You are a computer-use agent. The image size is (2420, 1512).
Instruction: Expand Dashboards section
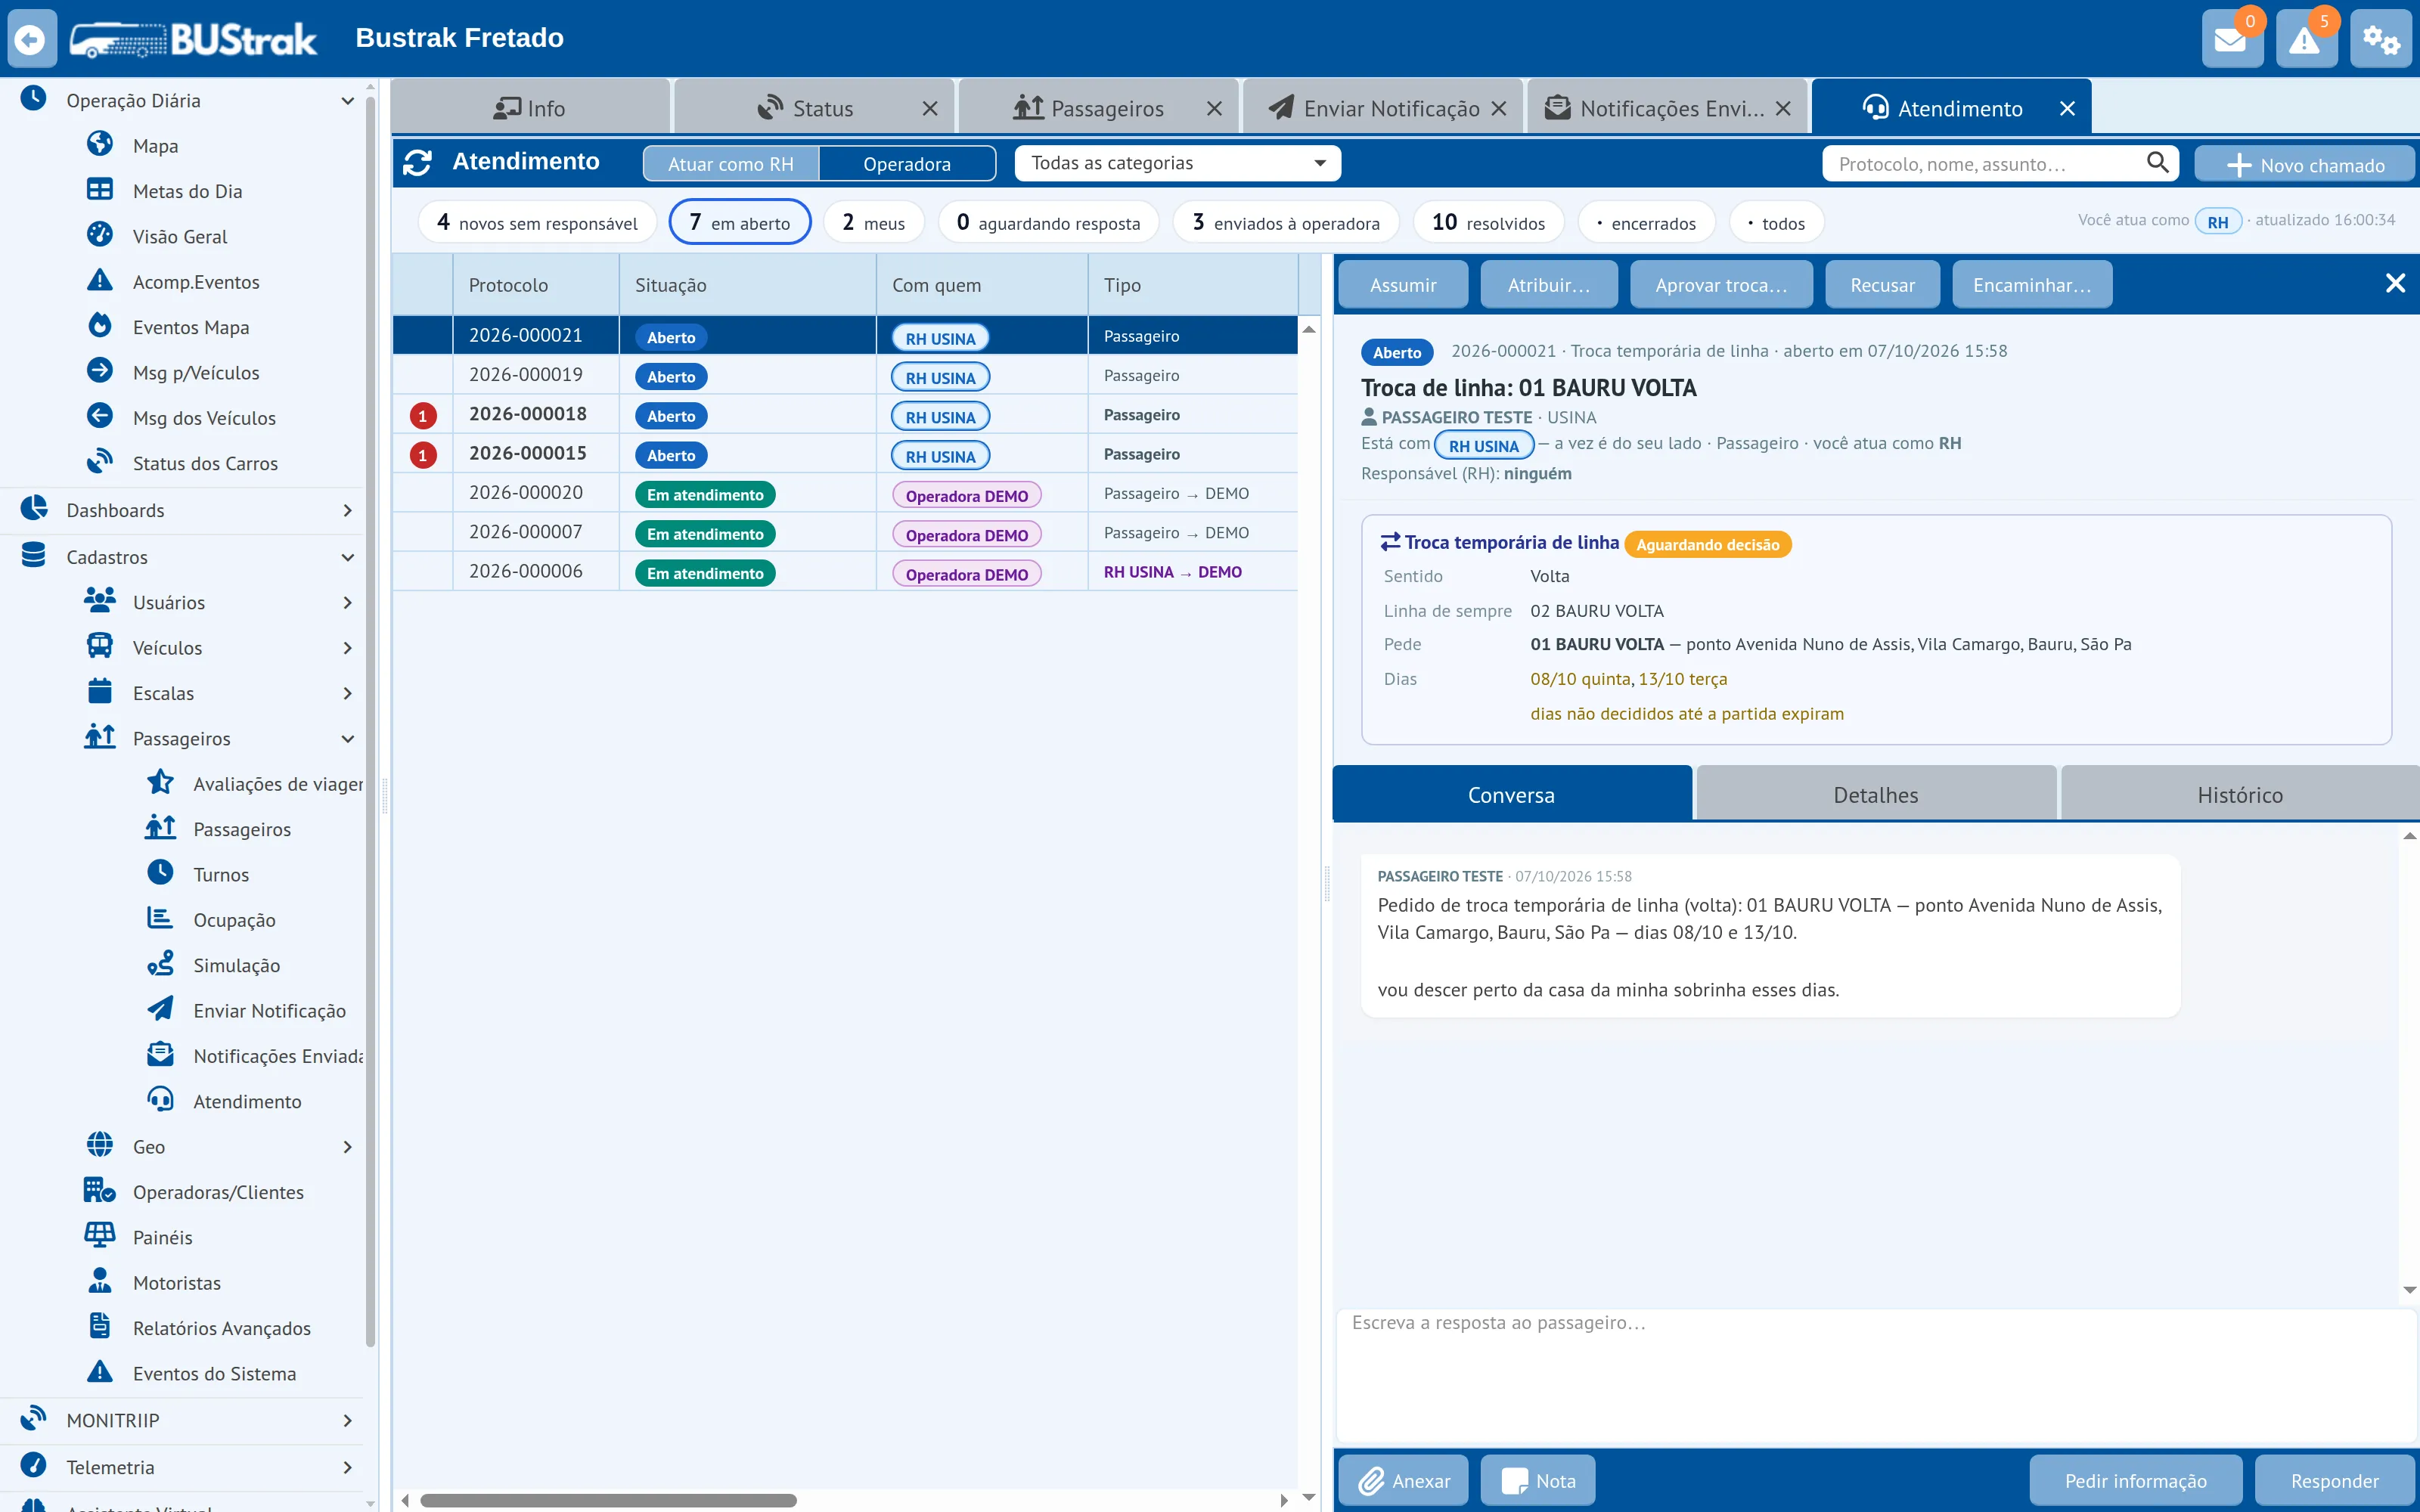[x=347, y=510]
